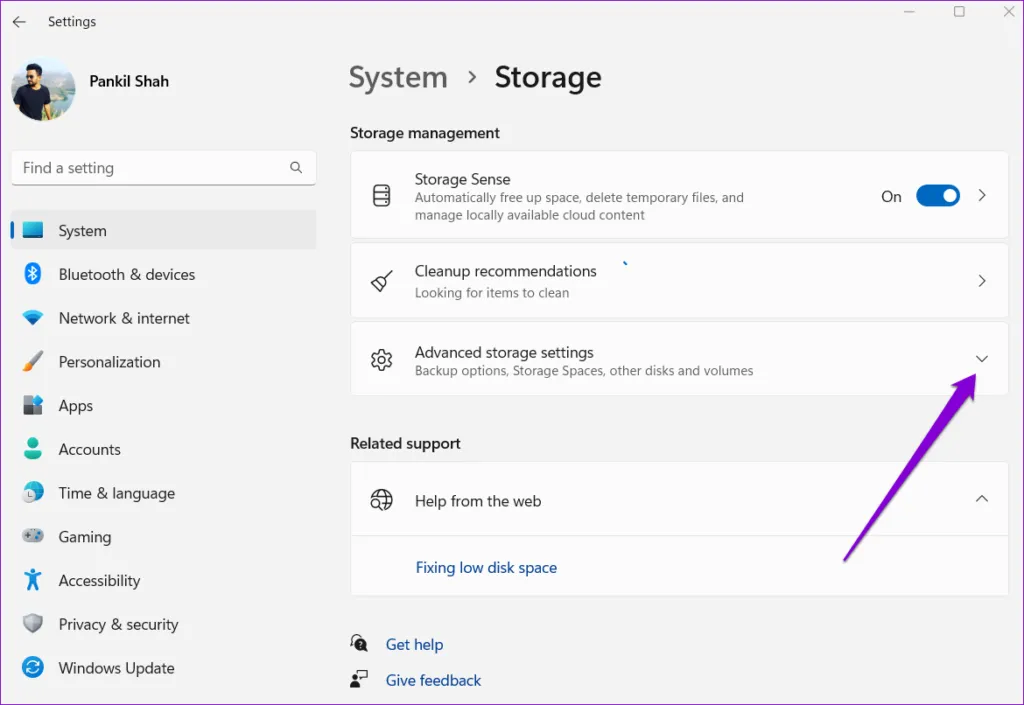The width and height of the screenshot is (1024, 705).
Task: Select Accounts in the sidebar
Action: 89,449
